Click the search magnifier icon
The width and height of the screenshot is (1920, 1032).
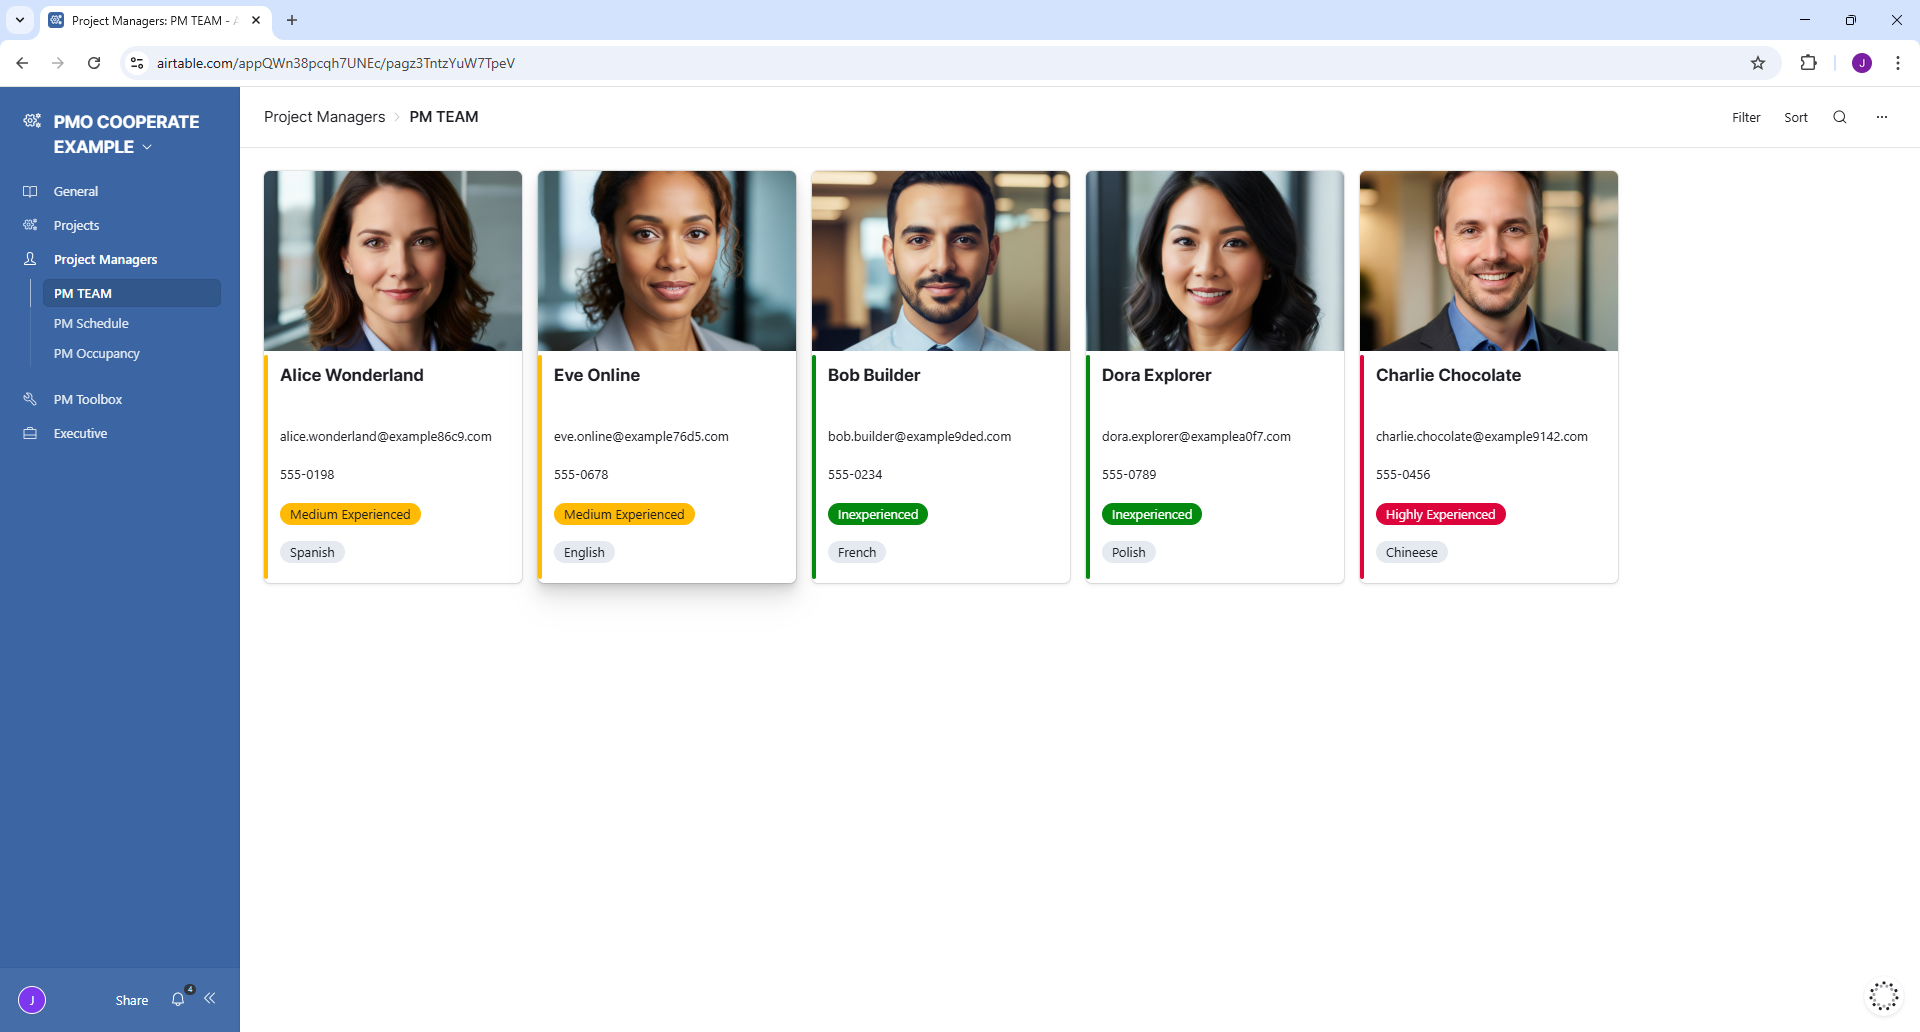1839,117
